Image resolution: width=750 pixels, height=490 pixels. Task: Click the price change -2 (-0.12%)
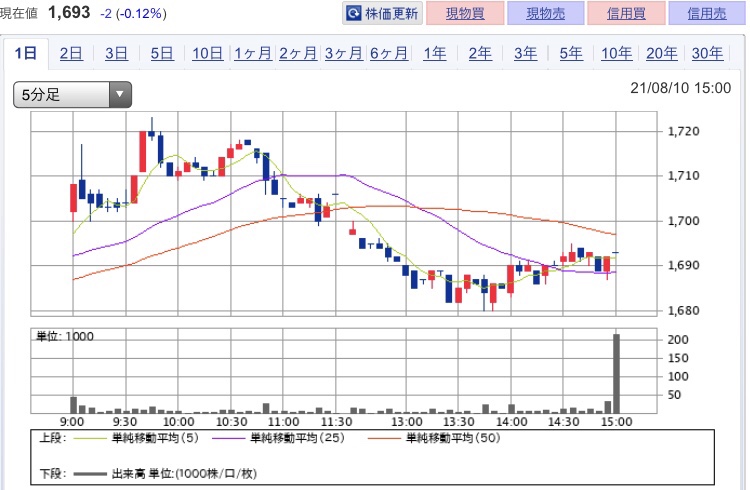point(133,13)
